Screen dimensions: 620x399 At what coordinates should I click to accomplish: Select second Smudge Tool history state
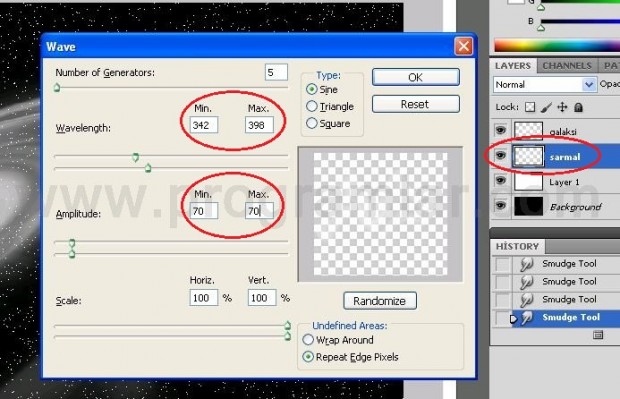pos(569,281)
